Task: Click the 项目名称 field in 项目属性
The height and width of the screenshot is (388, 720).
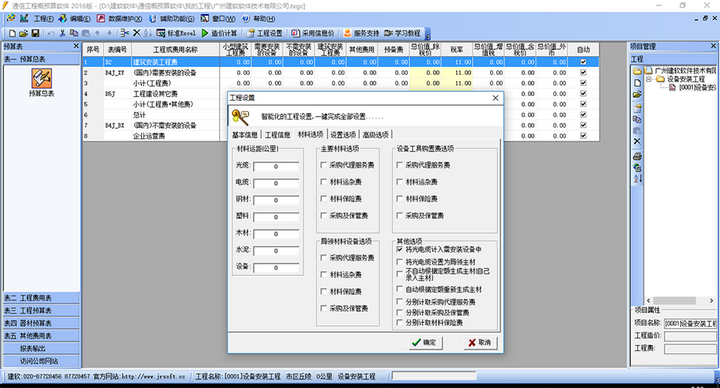Action: click(690, 323)
